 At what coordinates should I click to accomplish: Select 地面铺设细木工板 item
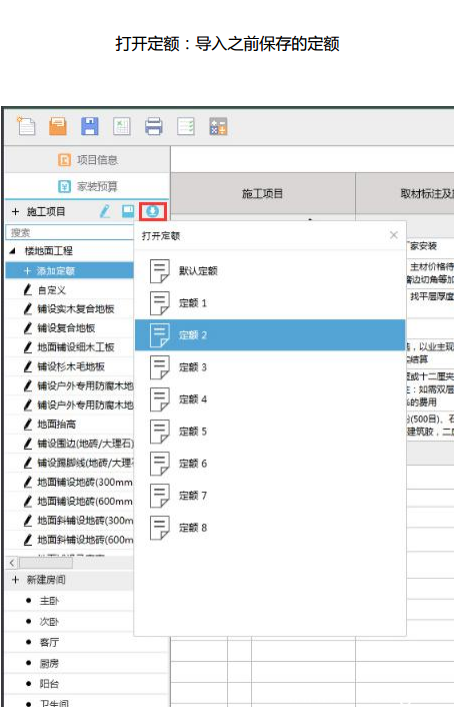tap(75, 347)
